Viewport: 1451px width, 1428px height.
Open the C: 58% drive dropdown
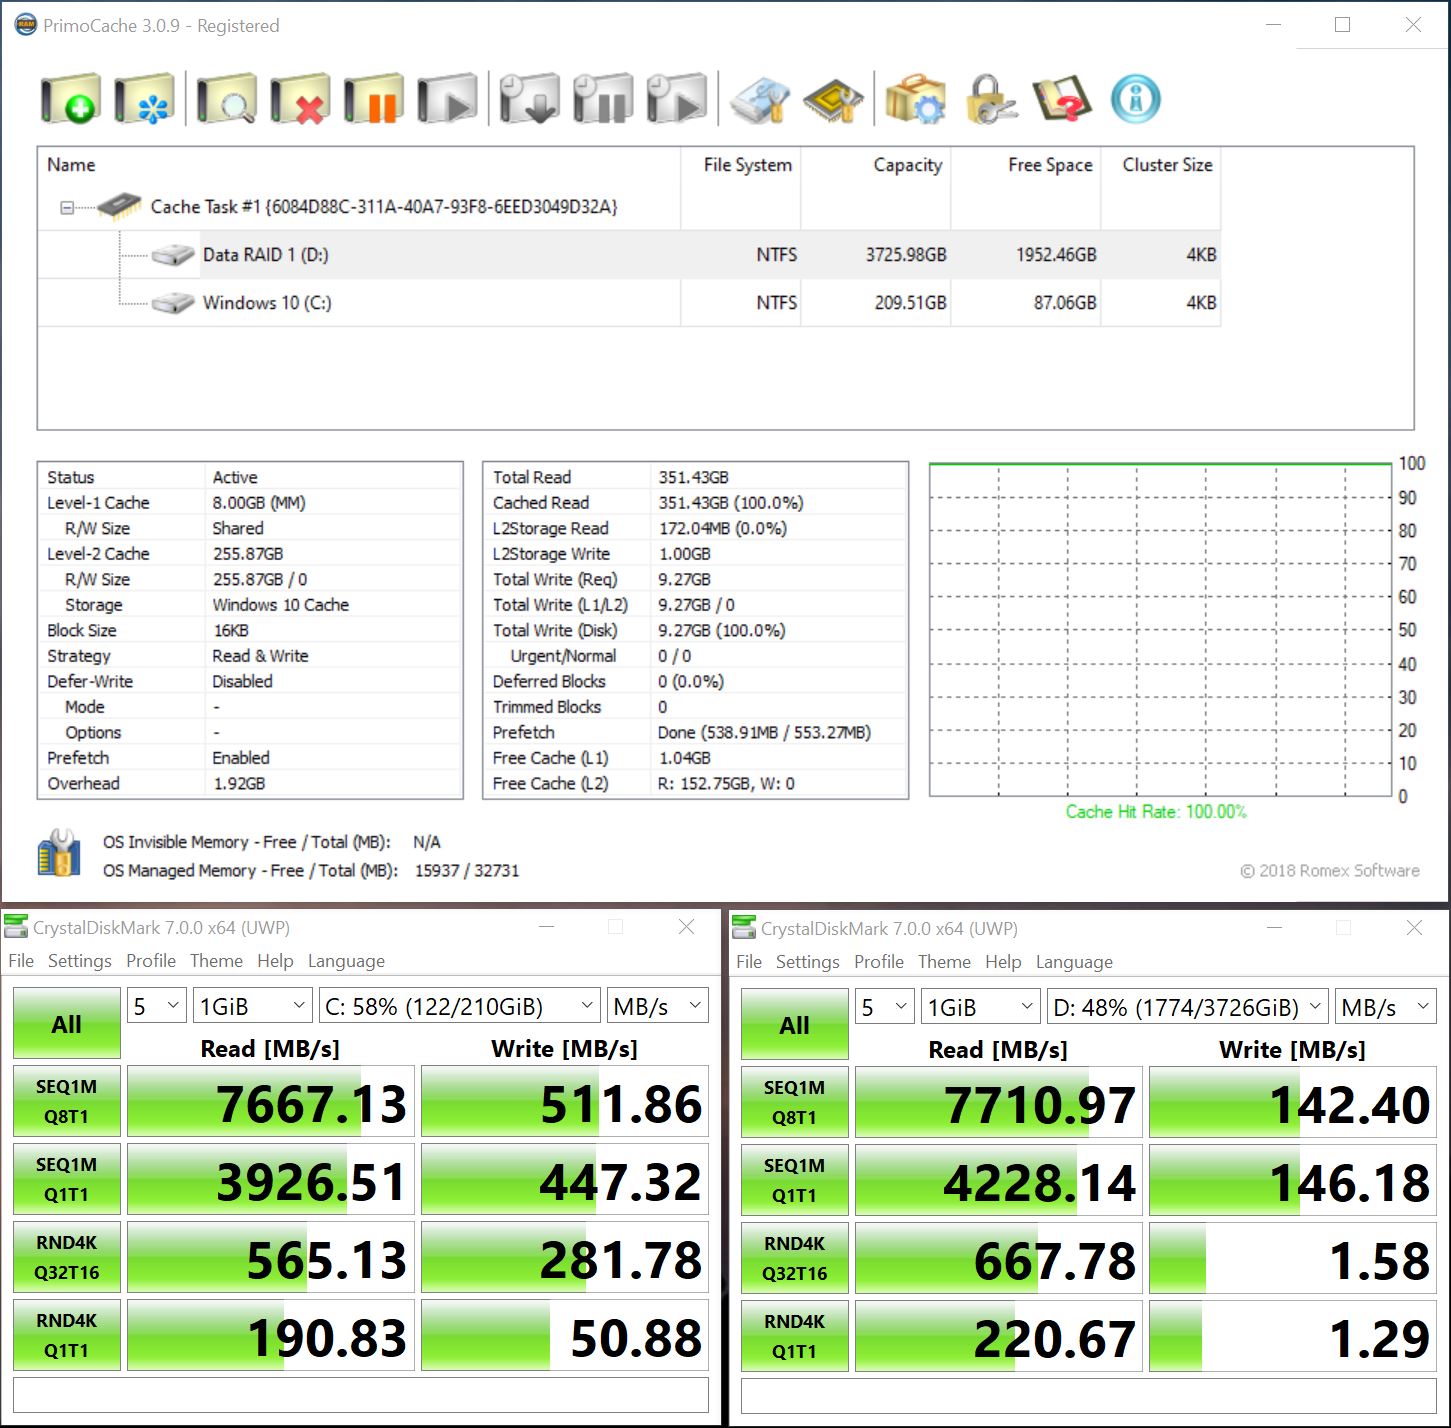[459, 1006]
